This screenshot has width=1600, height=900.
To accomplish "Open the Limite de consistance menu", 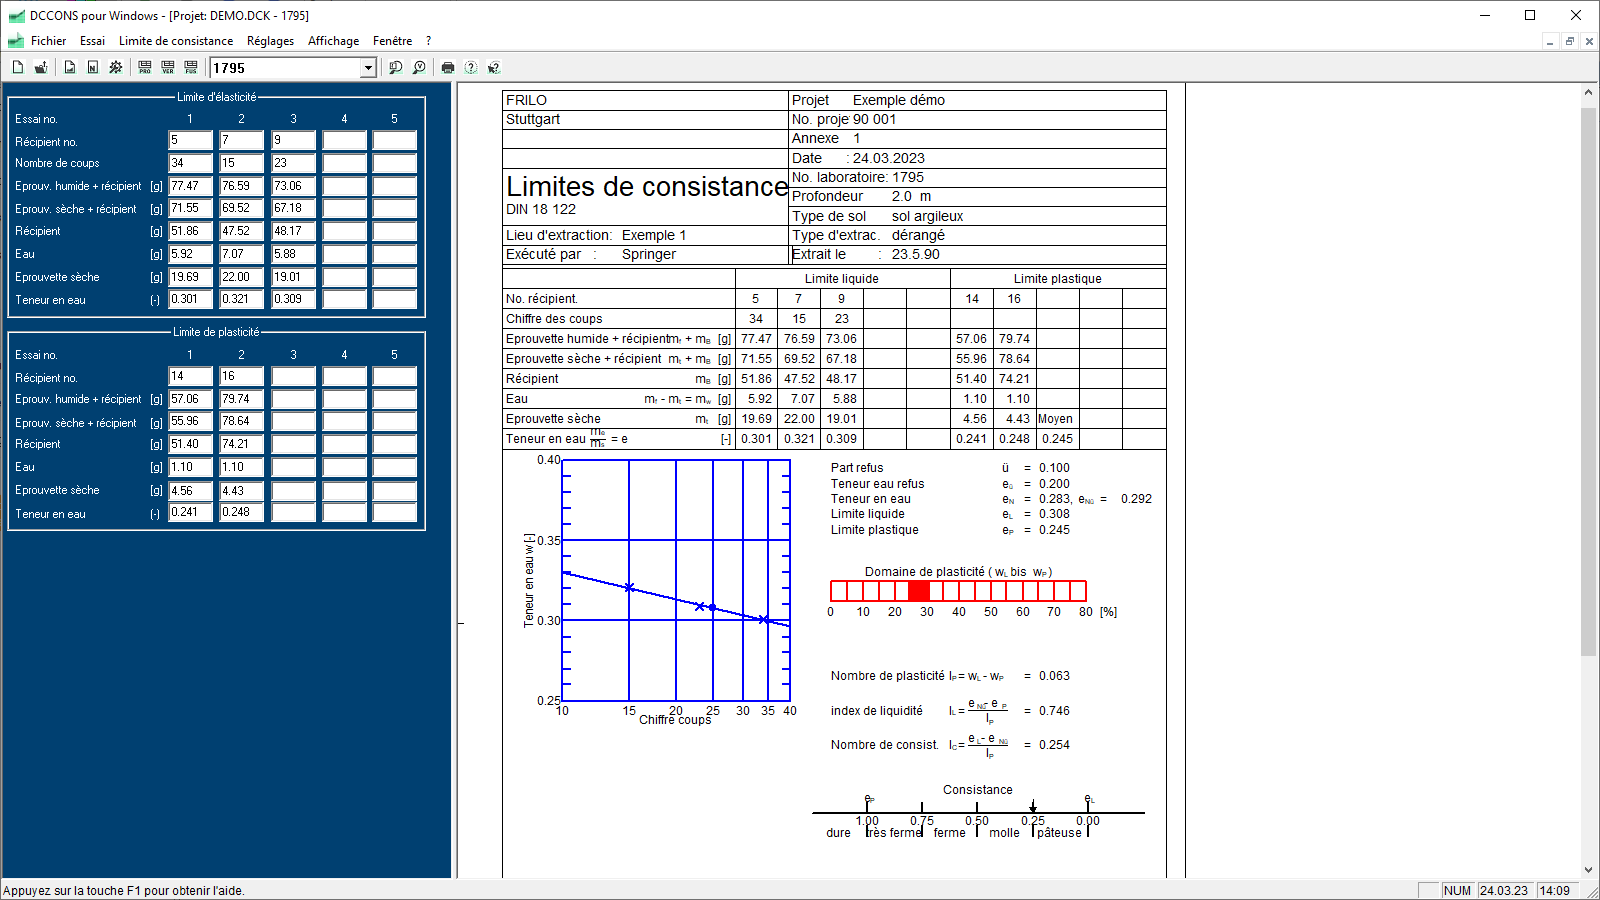I will [176, 41].
